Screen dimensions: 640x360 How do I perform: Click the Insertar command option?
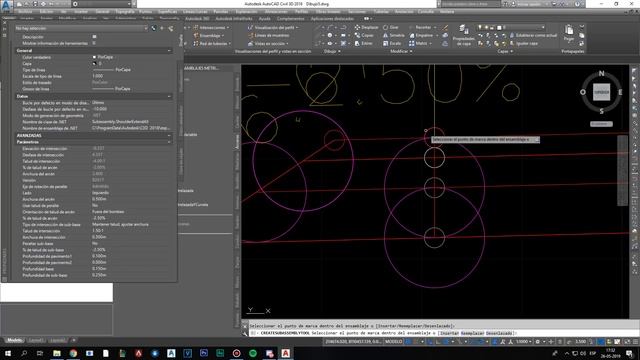tap(449, 333)
